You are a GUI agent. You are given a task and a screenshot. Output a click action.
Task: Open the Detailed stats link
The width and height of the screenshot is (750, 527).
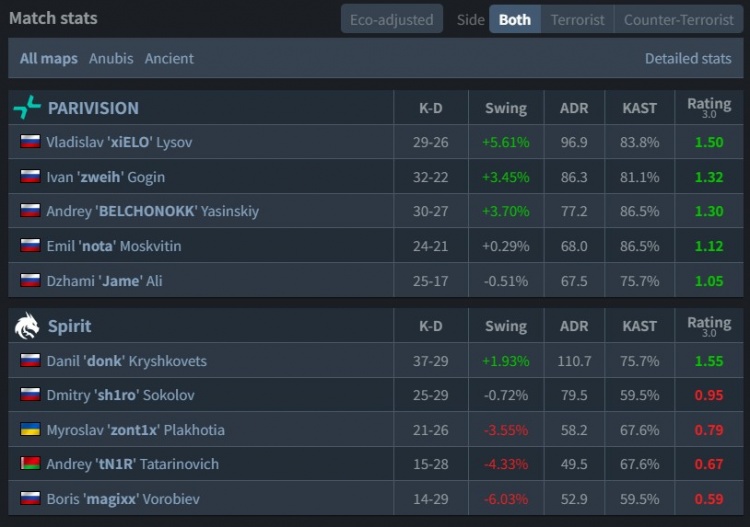click(688, 58)
